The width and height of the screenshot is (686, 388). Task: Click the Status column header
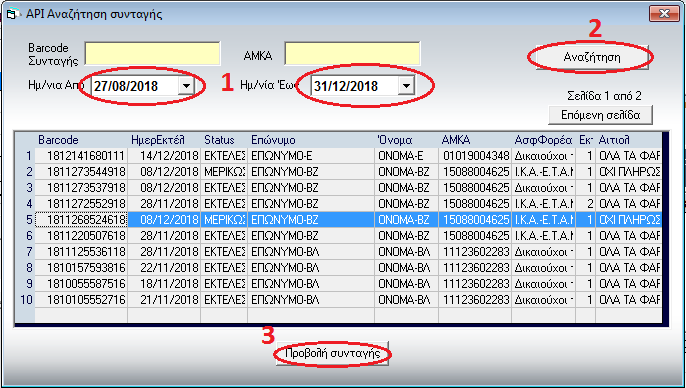tap(224, 140)
